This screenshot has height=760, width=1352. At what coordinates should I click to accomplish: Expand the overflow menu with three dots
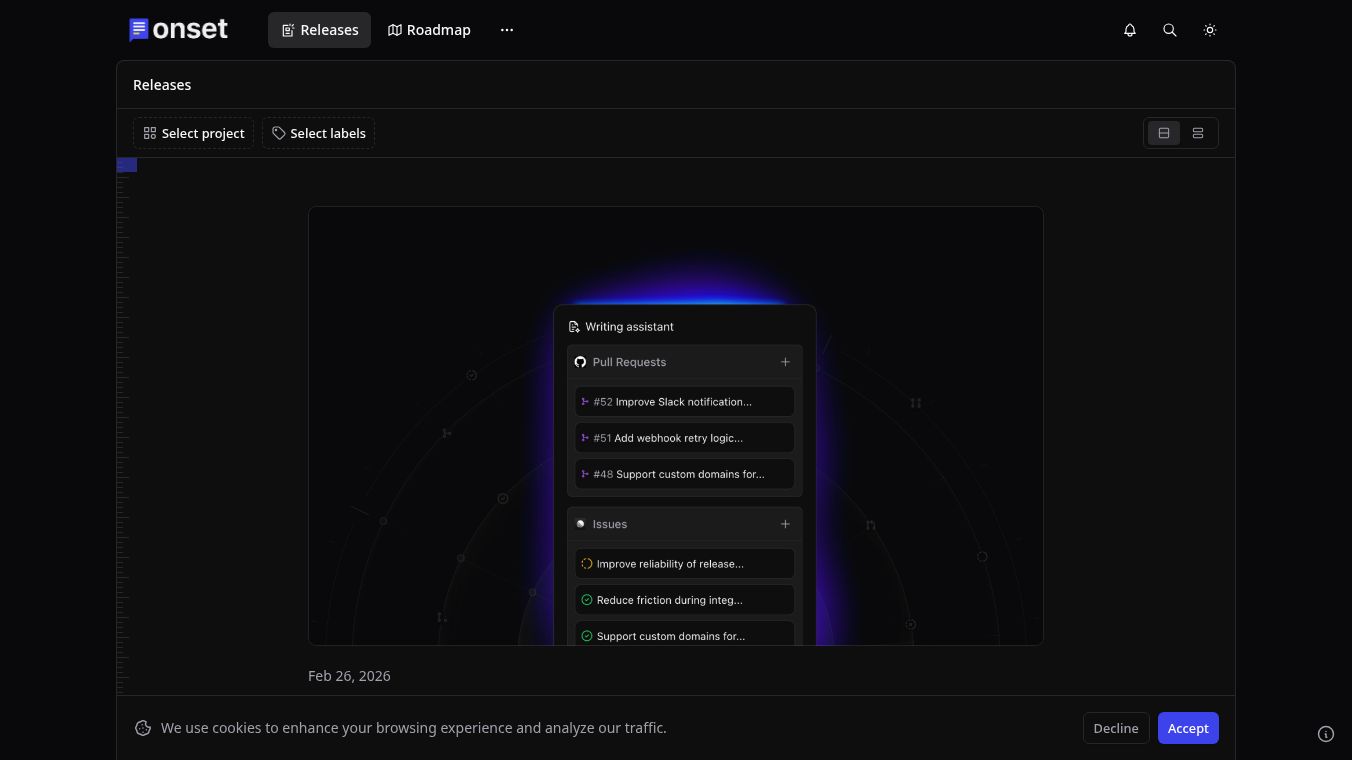[x=507, y=30]
